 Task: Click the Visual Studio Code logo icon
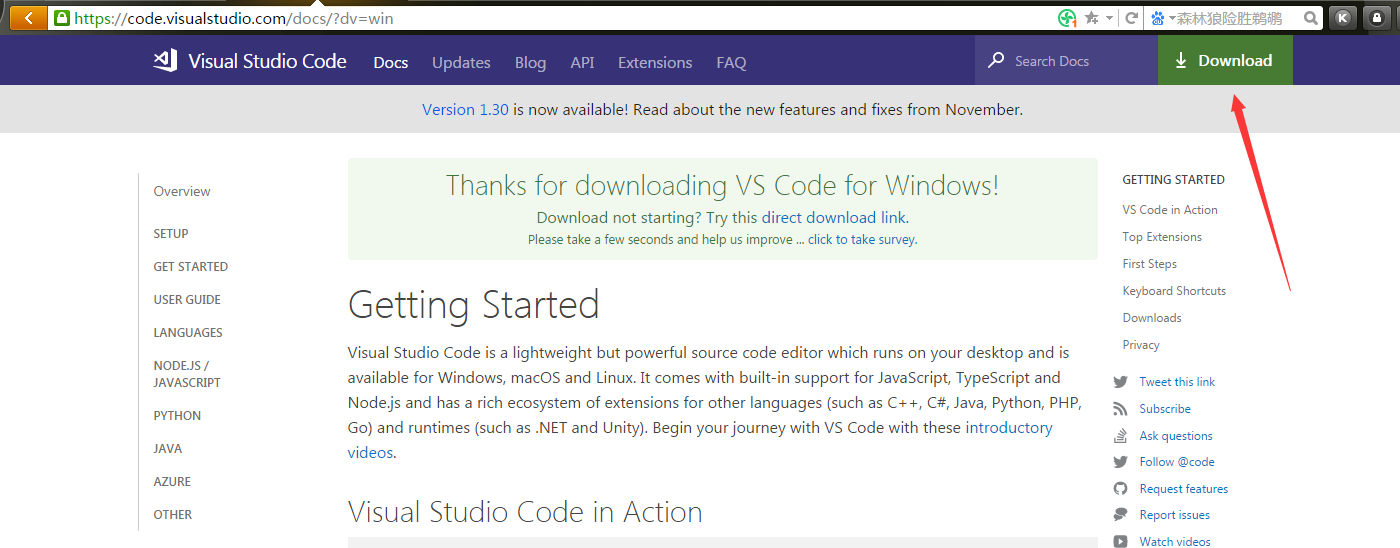pyautogui.click(x=165, y=61)
